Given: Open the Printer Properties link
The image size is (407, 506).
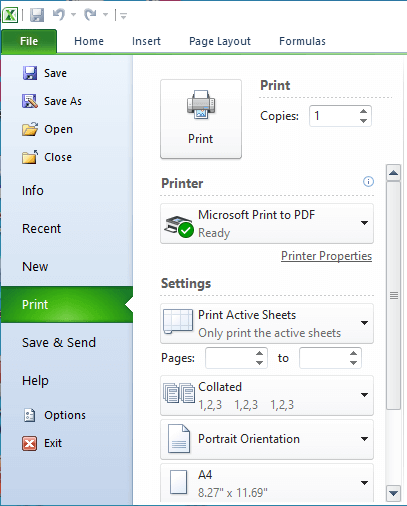Looking at the screenshot, I should pos(326,256).
